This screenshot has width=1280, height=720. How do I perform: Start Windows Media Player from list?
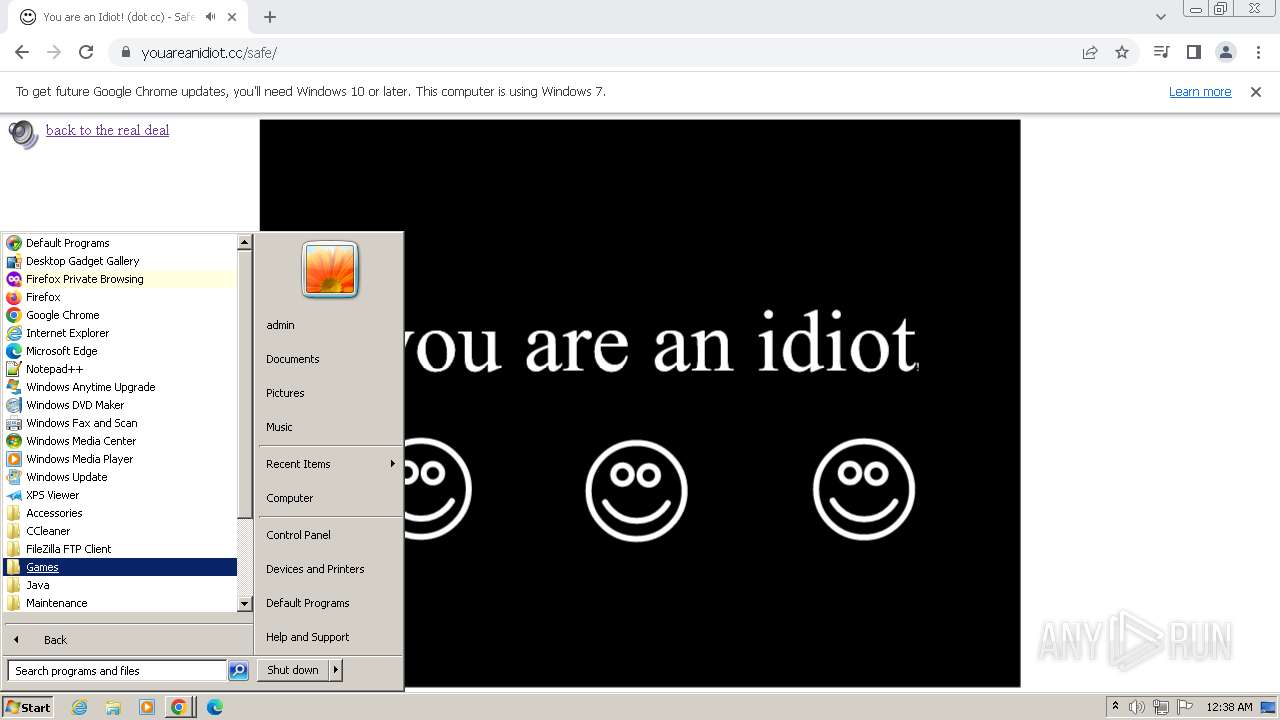click(x=120, y=459)
